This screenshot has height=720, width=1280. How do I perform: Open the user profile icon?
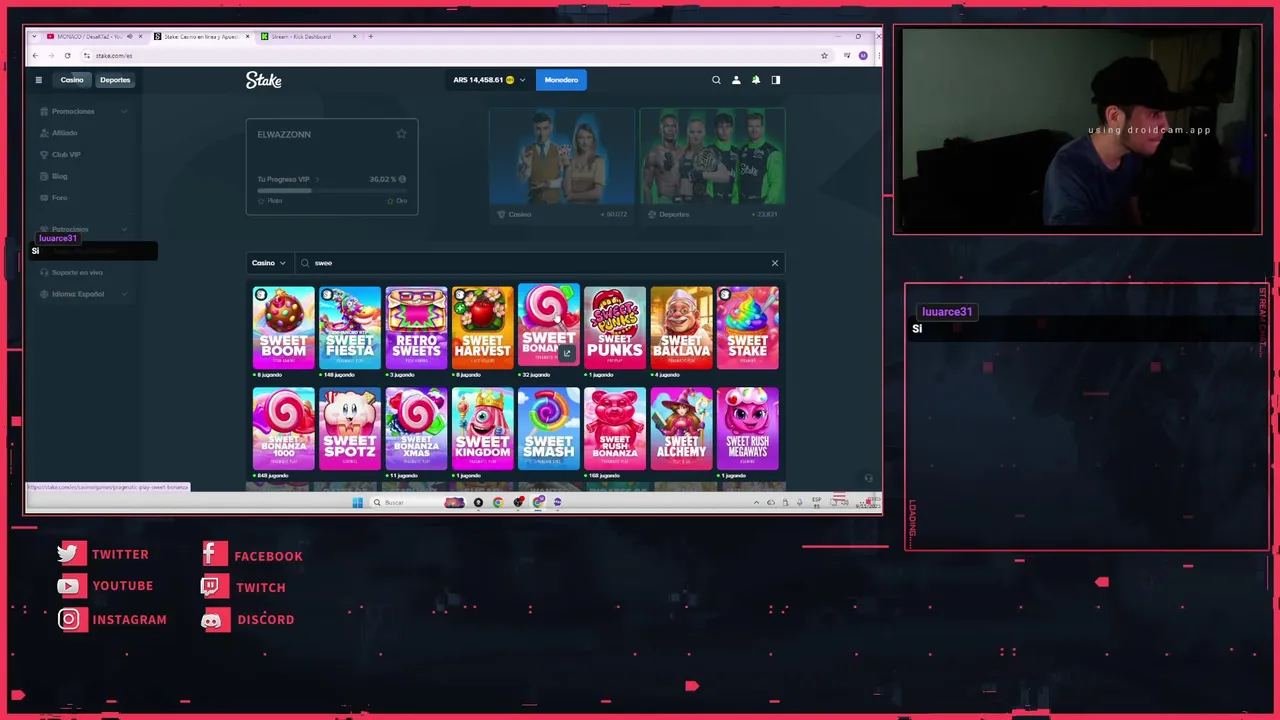(736, 80)
